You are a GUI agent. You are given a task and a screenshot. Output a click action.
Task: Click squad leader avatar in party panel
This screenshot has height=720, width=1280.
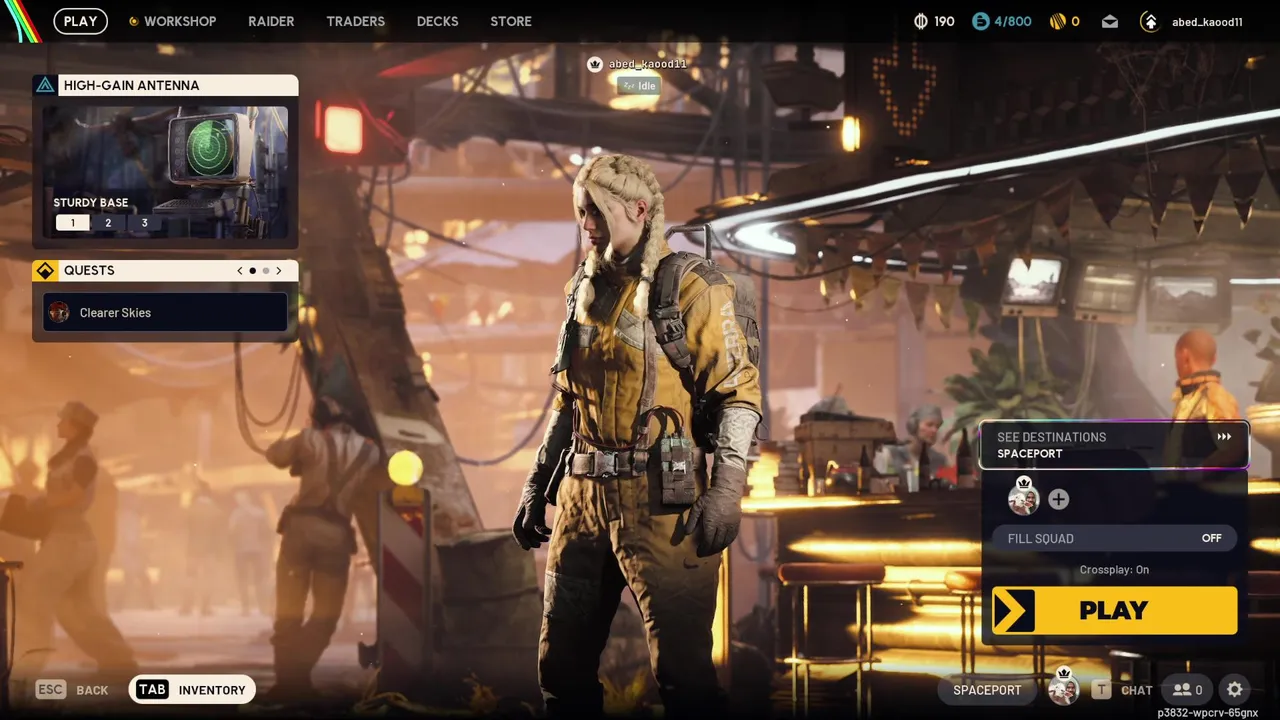pyautogui.click(x=1023, y=497)
